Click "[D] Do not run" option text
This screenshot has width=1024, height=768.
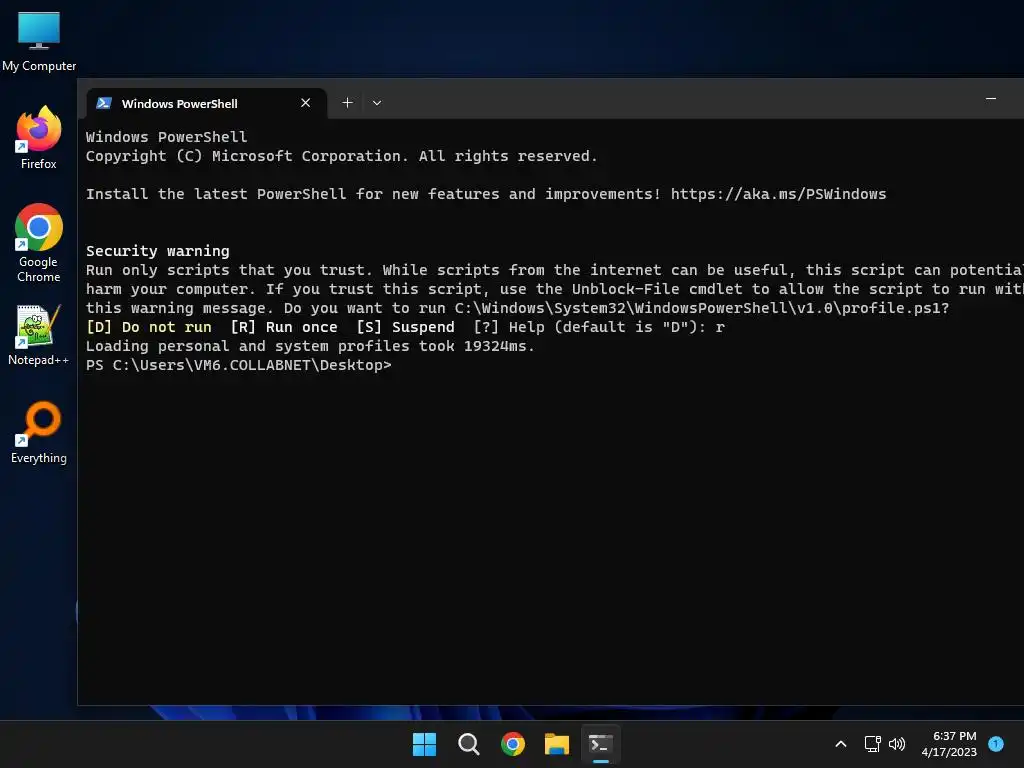[x=149, y=327]
